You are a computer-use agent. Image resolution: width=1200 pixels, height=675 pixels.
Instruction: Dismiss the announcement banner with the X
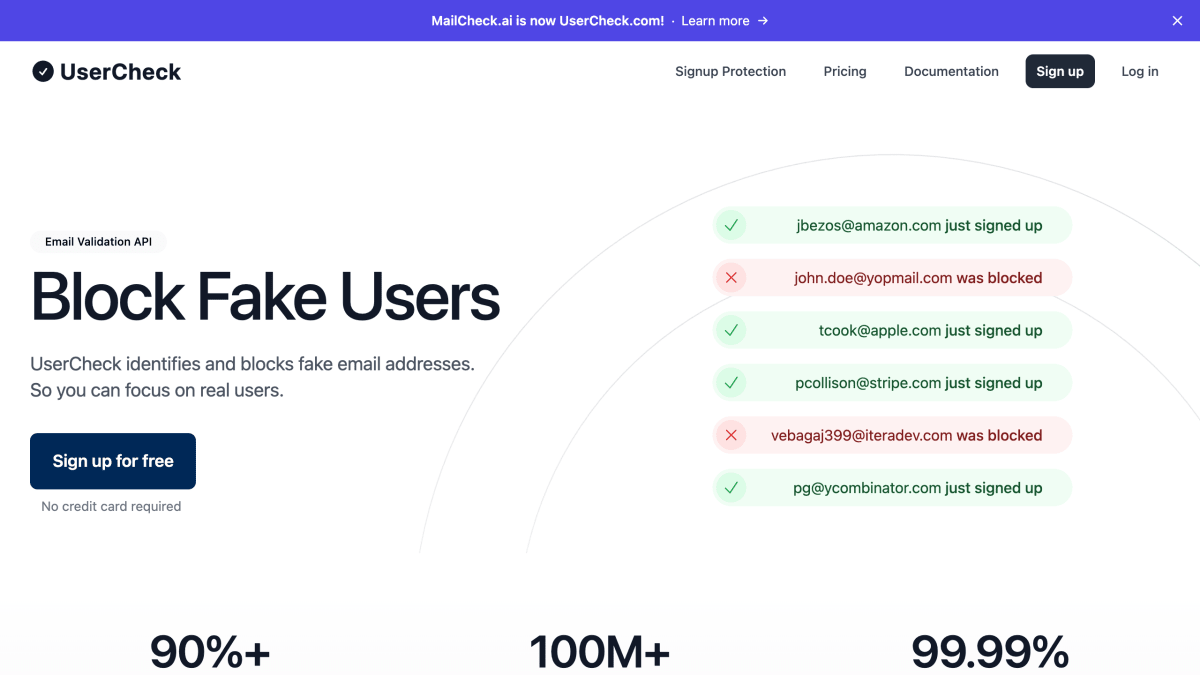[1177, 21]
